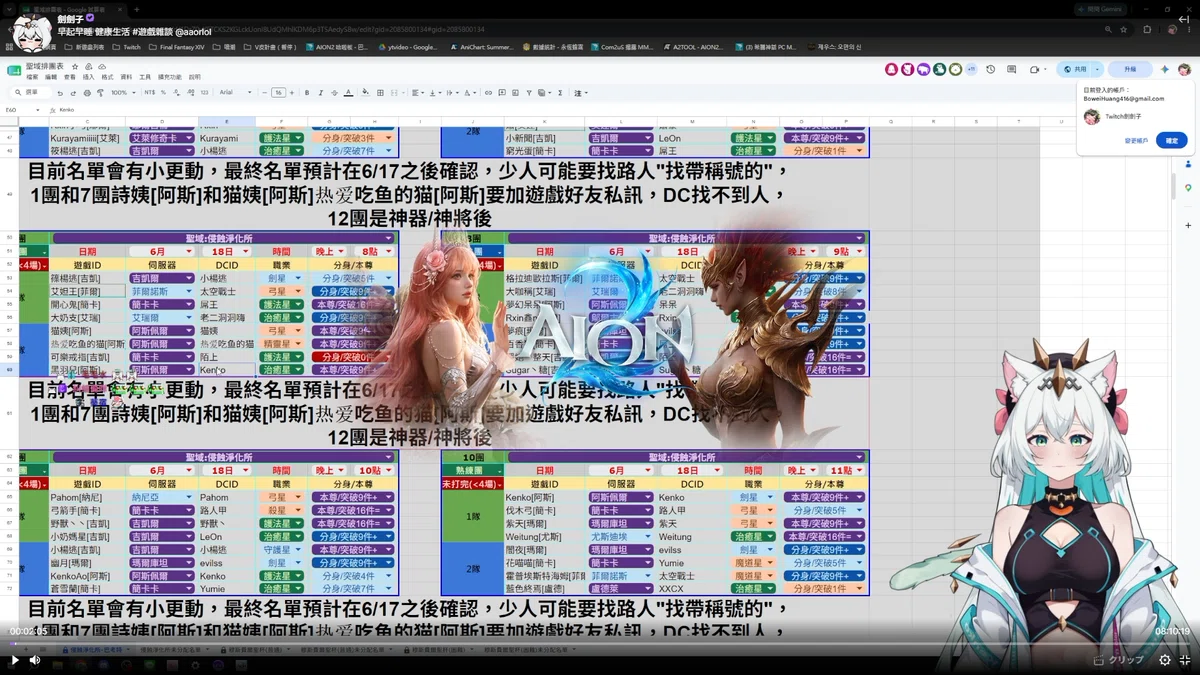
Task: Insert a comment via toolbar icon
Action: 502,92
